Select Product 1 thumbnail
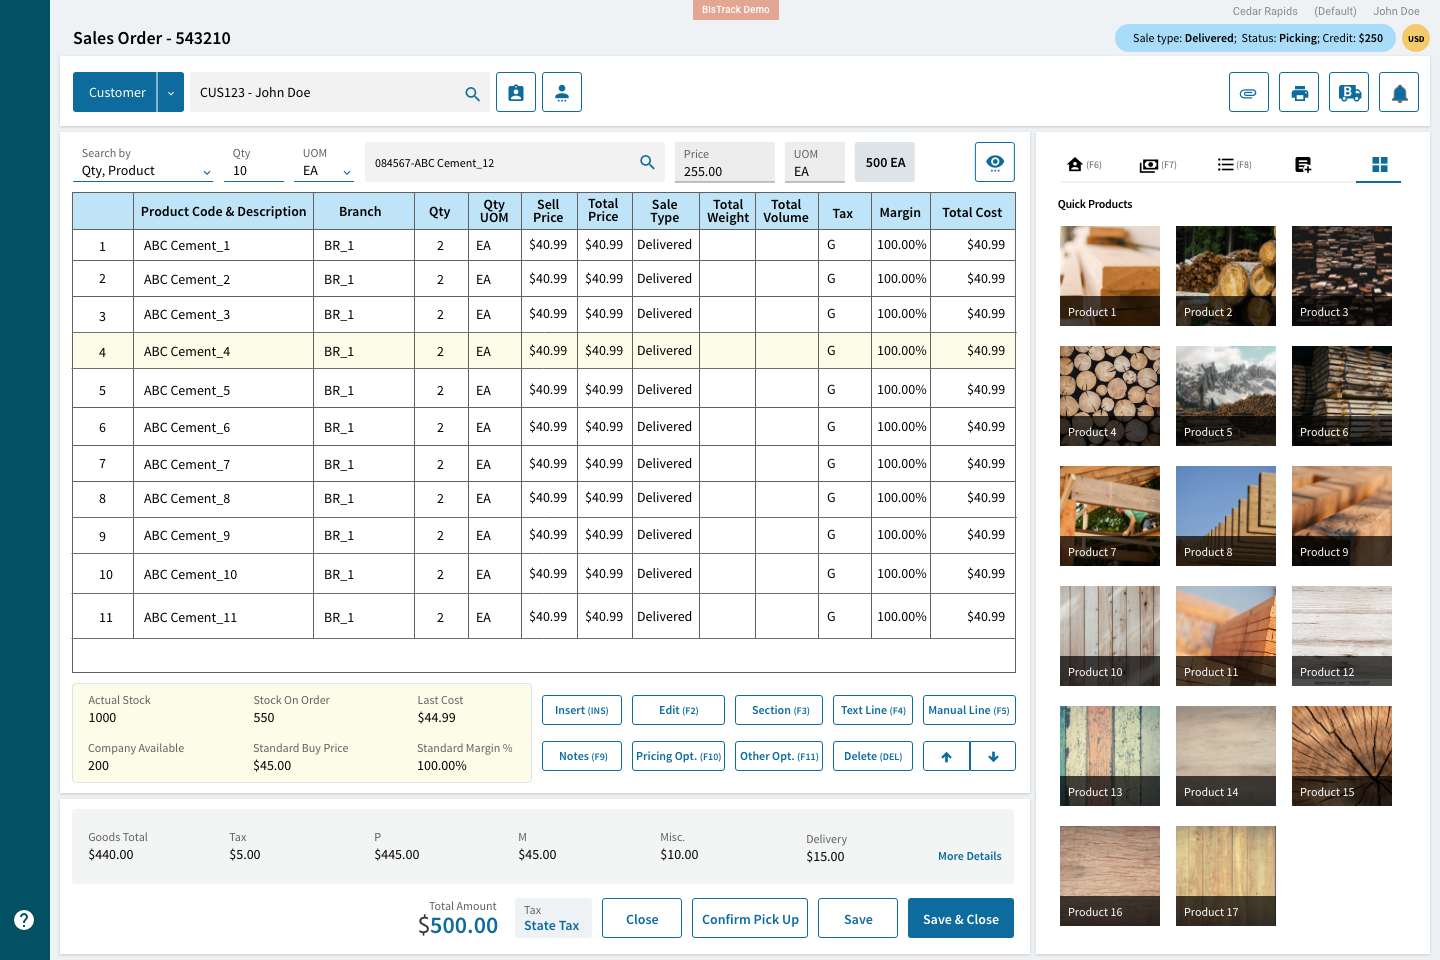This screenshot has width=1440, height=960. (1110, 276)
